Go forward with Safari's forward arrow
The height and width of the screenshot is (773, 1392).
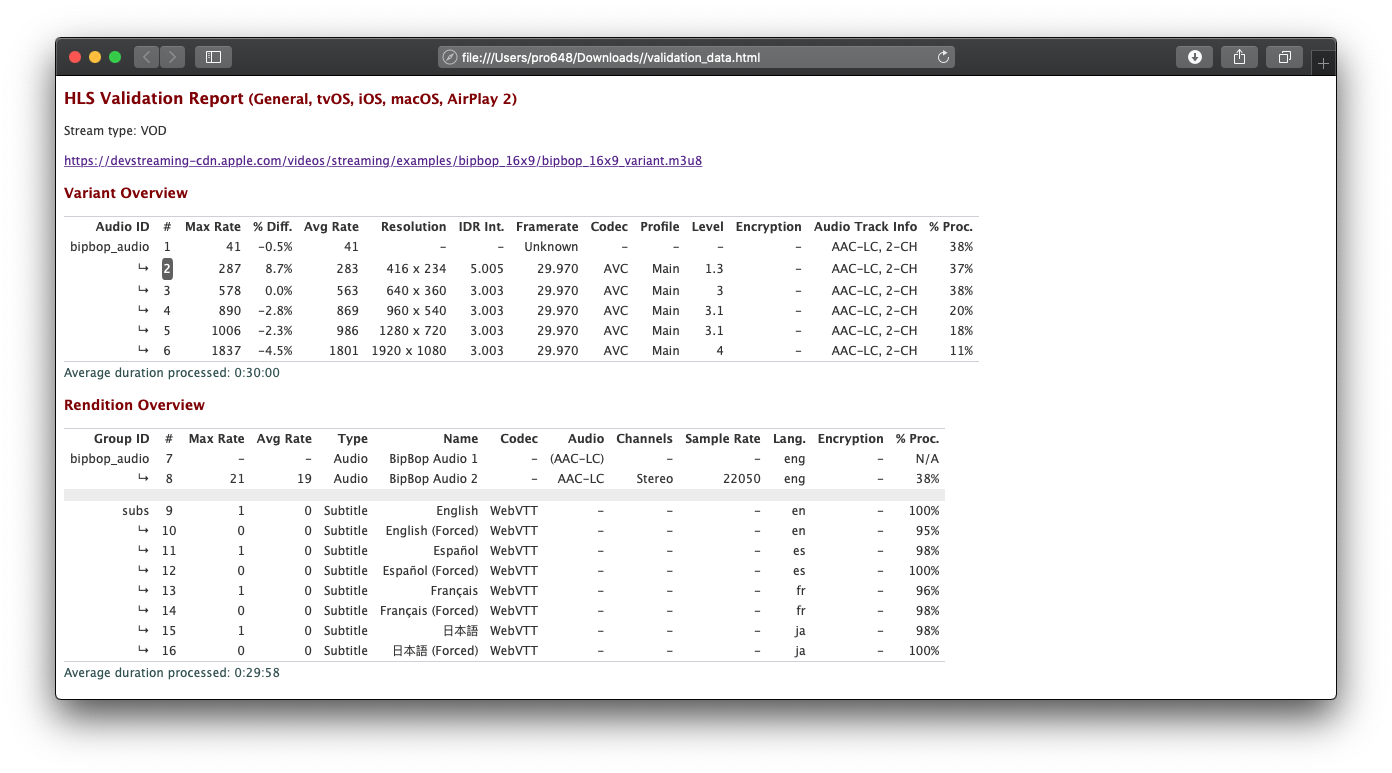(x=173, y=57)
